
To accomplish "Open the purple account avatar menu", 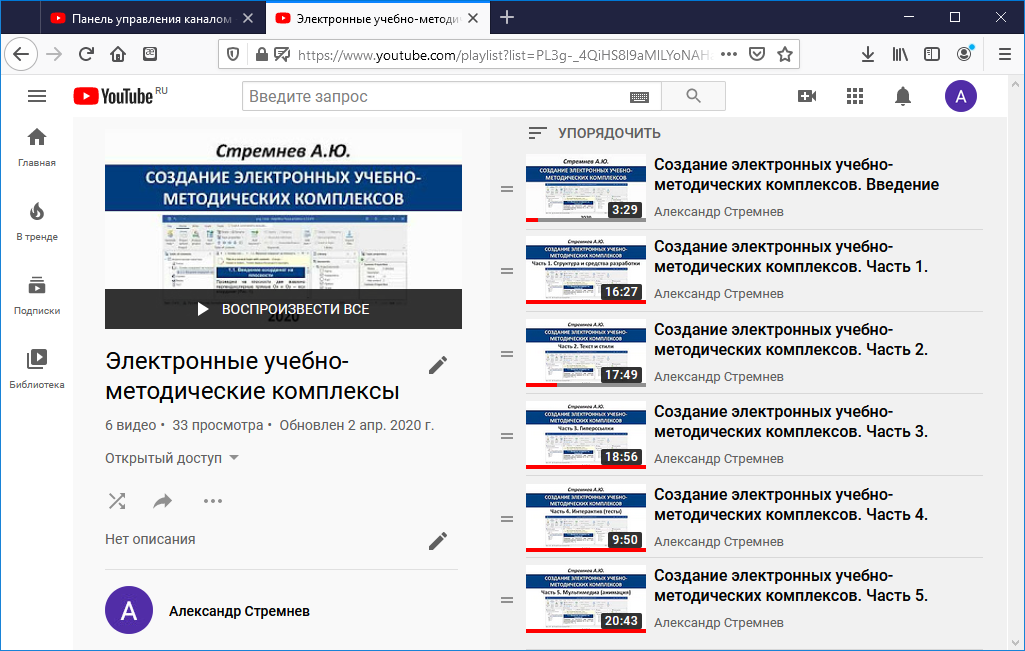I will (960, 96).
